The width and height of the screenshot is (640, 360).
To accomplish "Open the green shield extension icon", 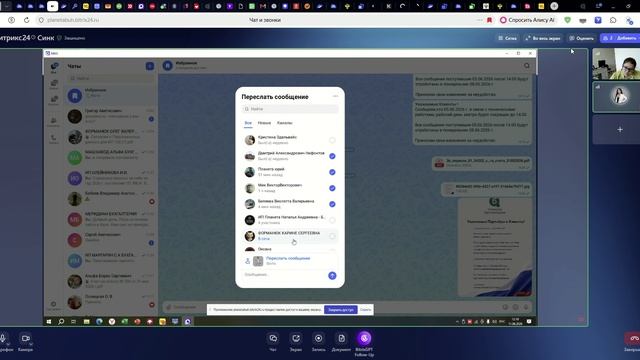I will [567, 20].
